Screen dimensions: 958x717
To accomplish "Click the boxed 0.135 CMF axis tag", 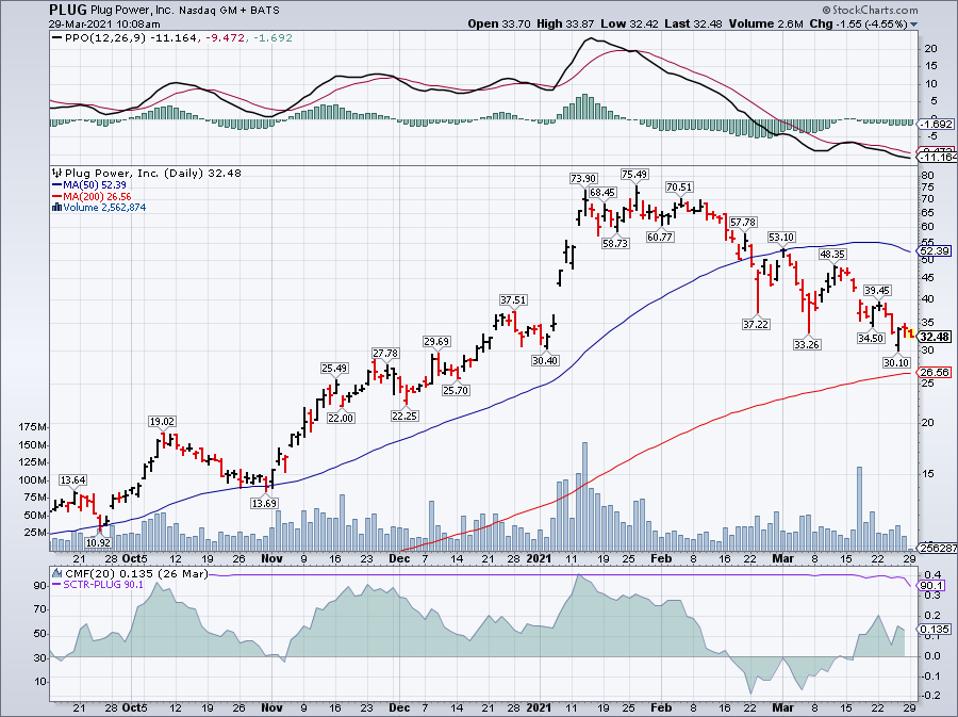I will pyautogui.click(x=936, y=629).
